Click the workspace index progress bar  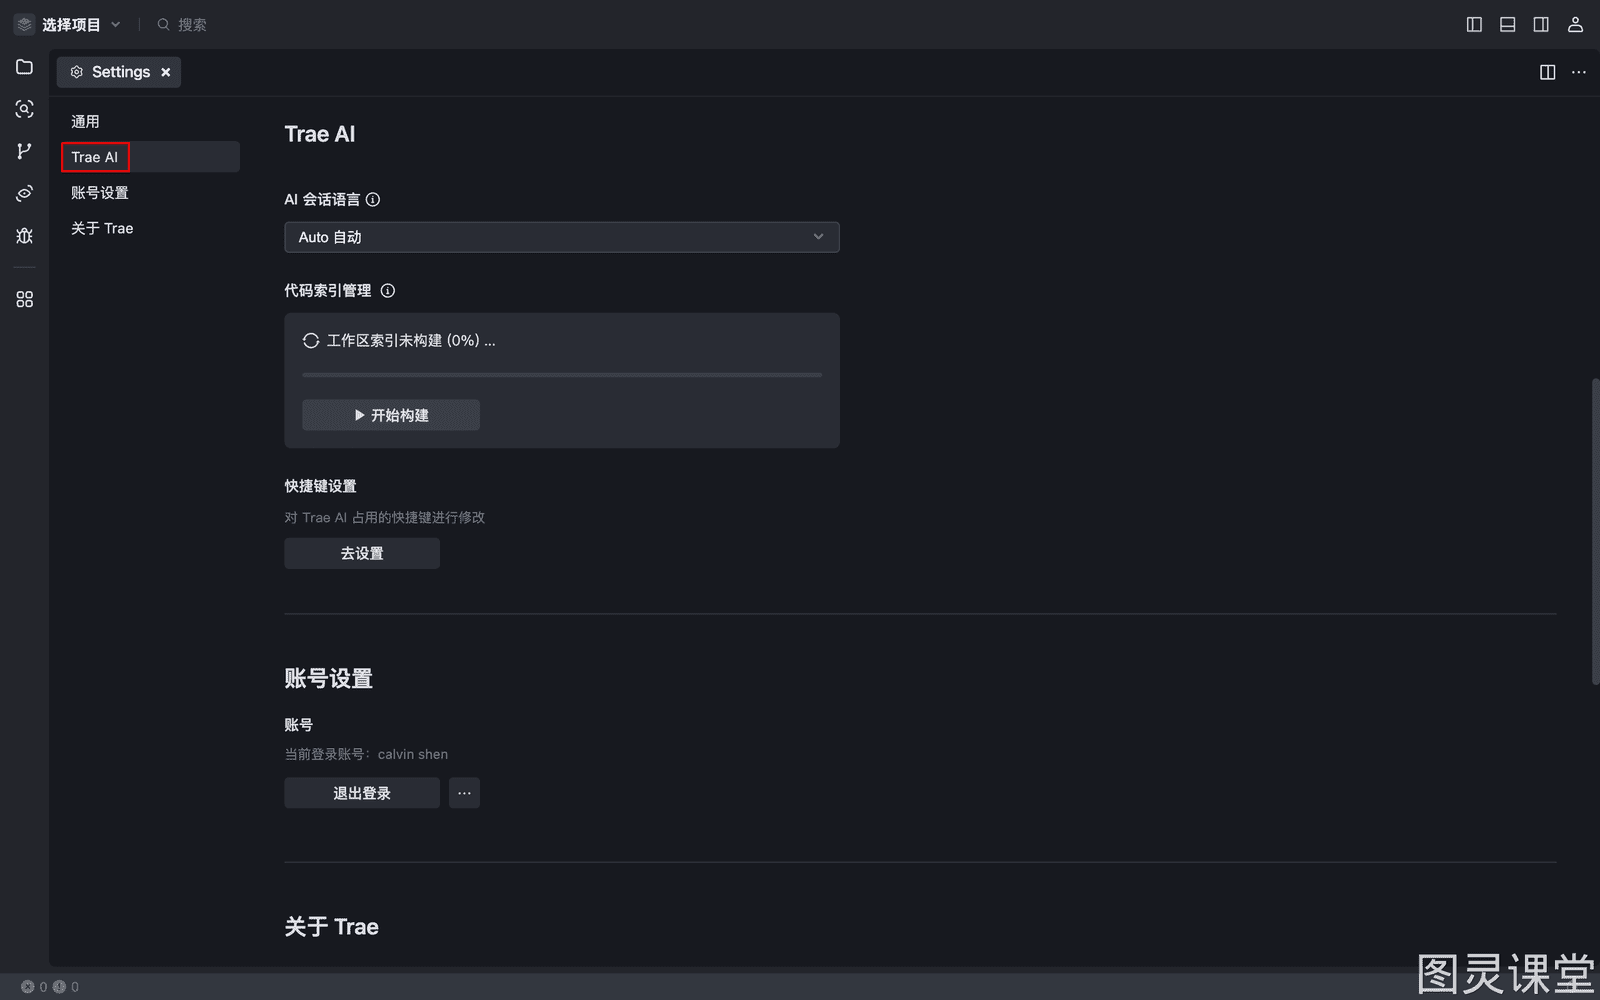coord(562,375)
